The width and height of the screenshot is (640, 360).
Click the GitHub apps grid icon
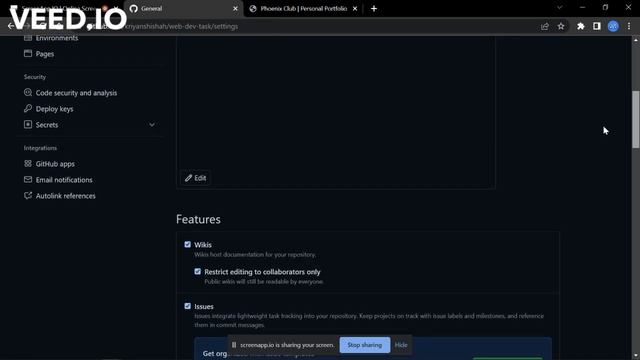pyautogui.click(x=28, y=164)
